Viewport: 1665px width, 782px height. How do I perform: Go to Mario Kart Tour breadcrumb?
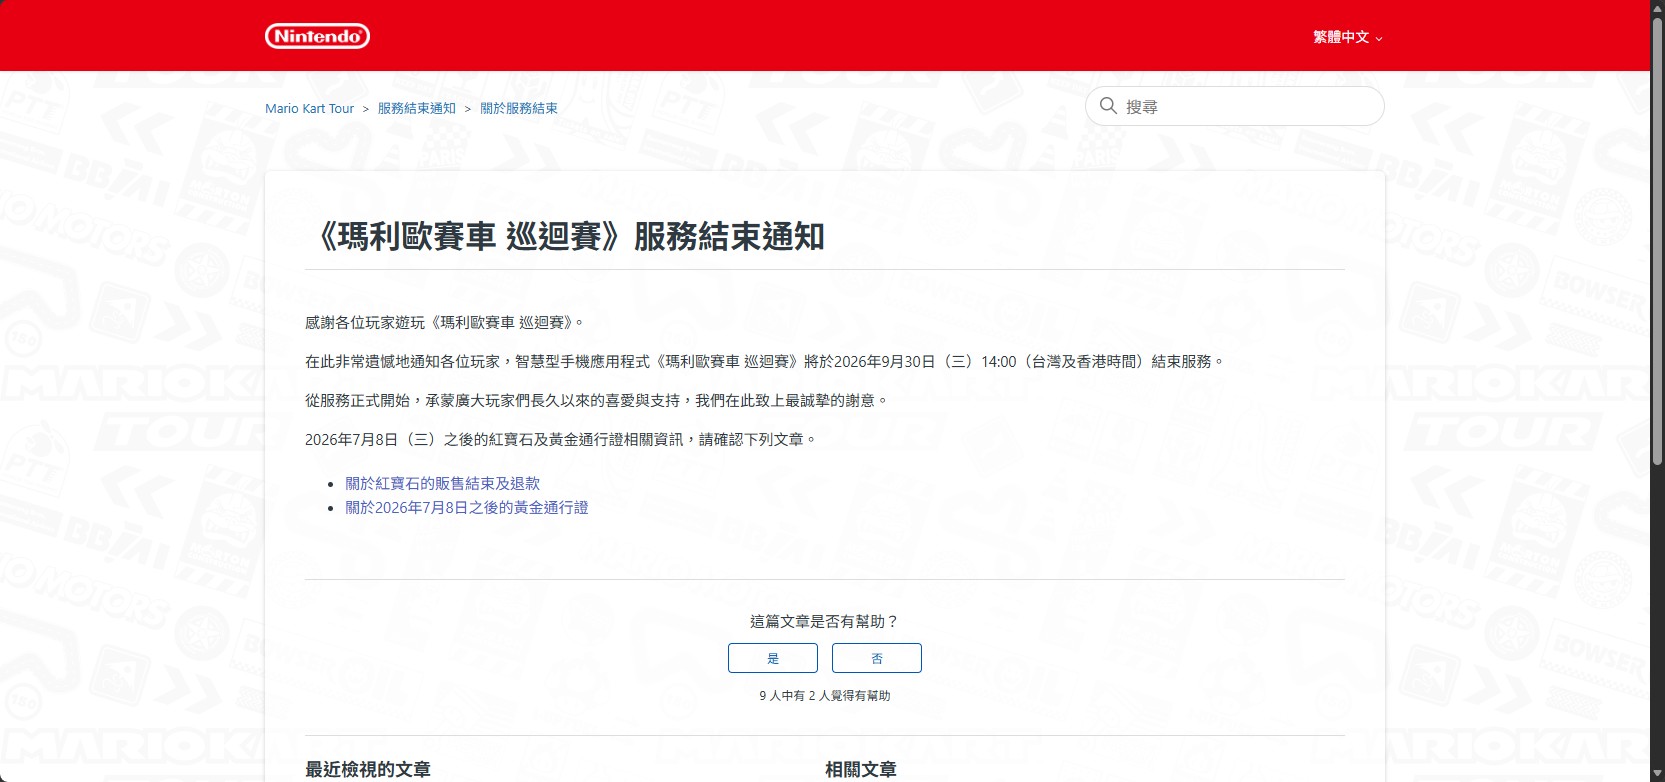(309, 108)
